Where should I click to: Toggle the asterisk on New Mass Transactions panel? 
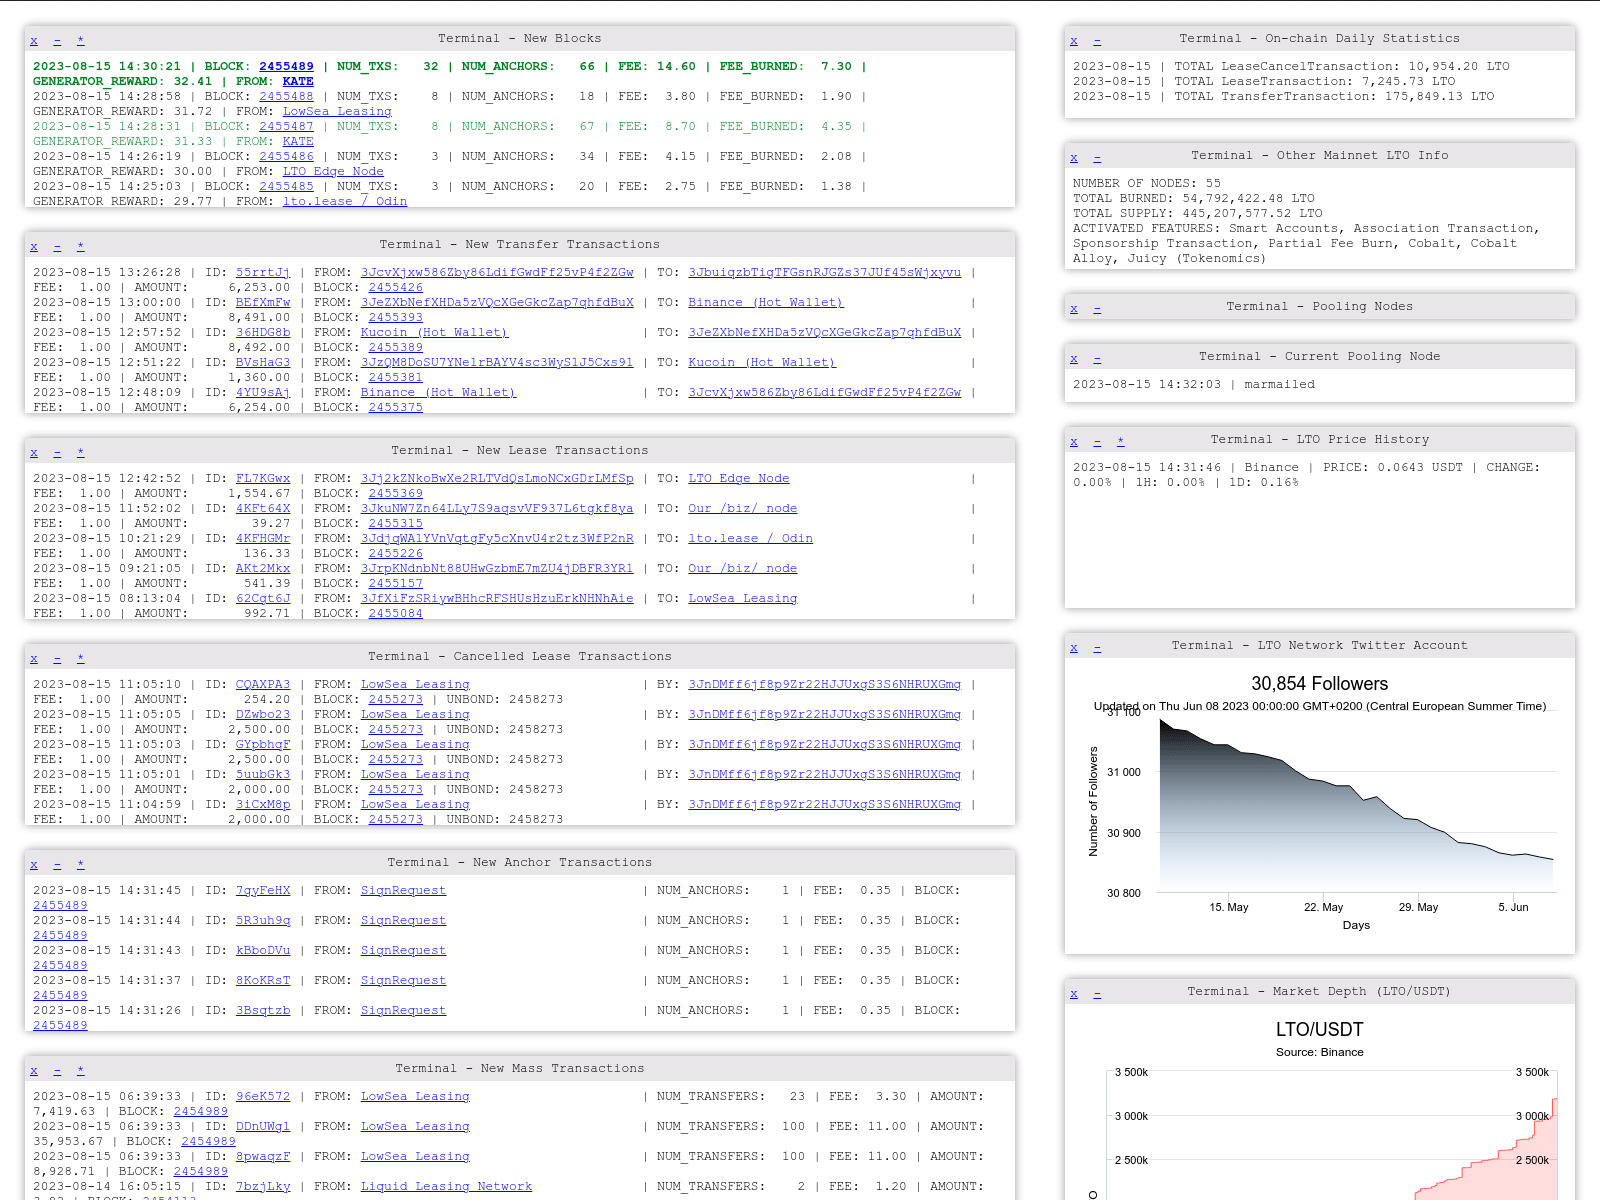(x=81, y=1071)
